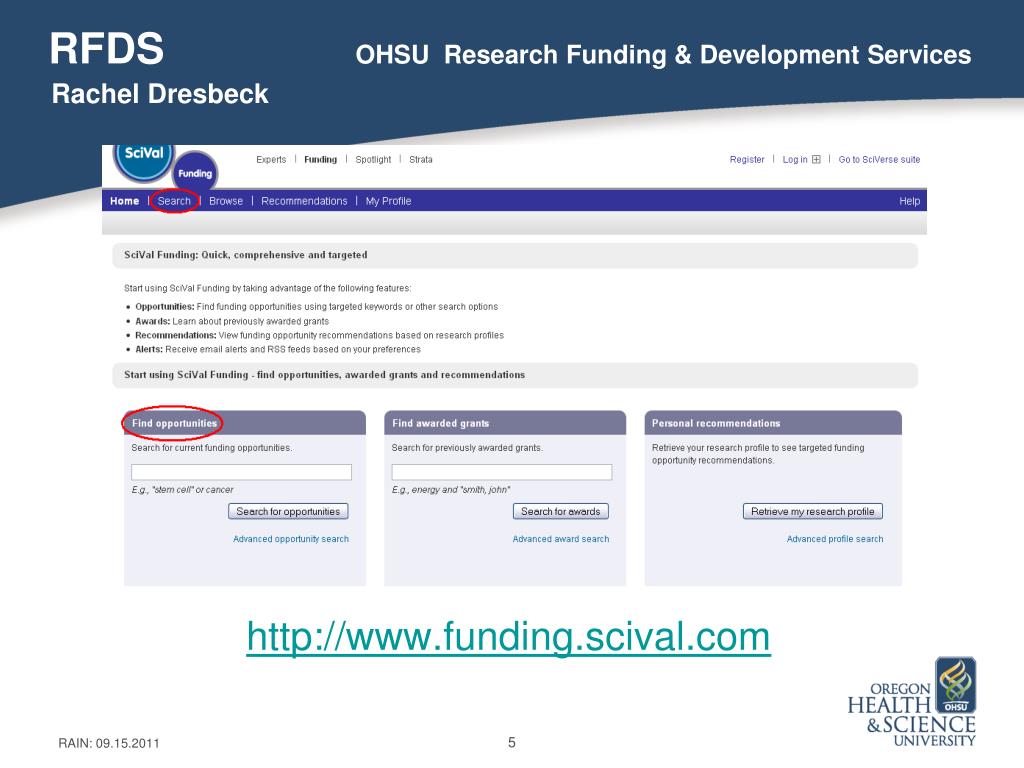Viewport: 1024px width, 768px height.
Task: Open Recommendations in the navigation bar
Action: click(x=304, y=201)
